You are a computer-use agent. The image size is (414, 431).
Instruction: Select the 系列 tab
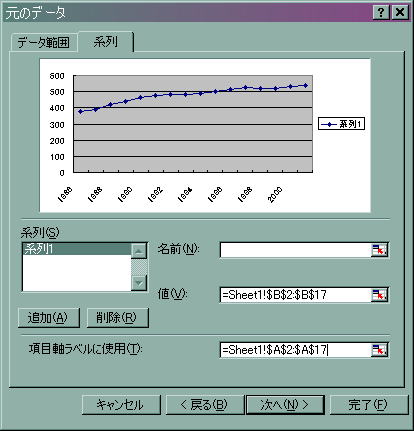[x=106, y=42]
